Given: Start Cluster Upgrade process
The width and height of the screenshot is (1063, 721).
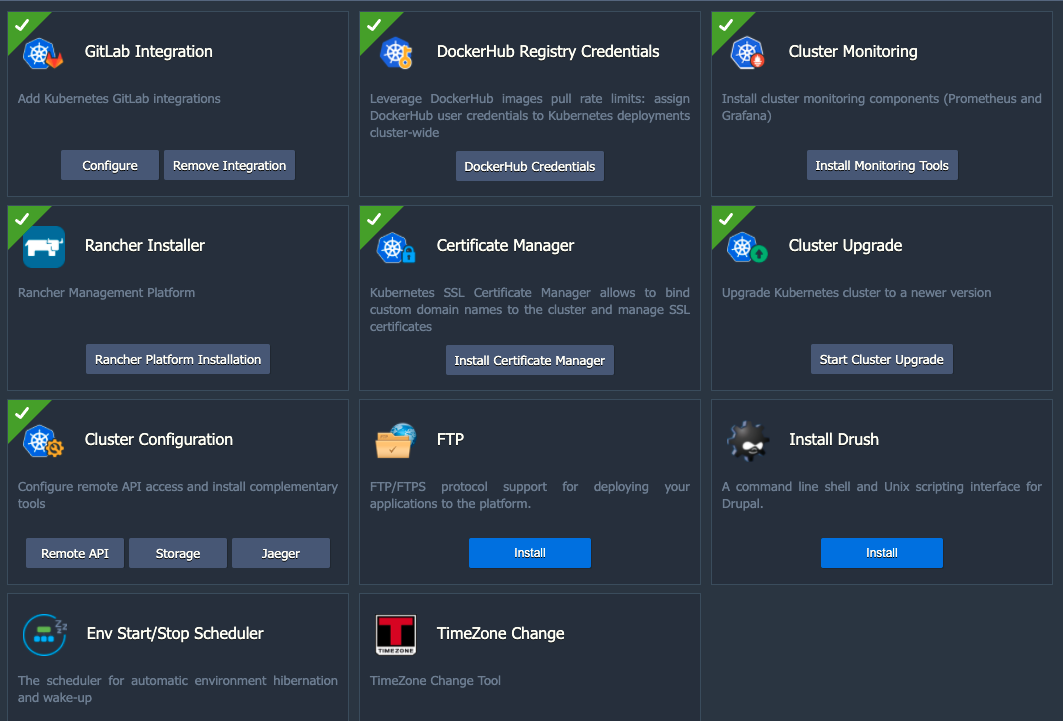Looking at the screenshot, I should pos(881,359).
